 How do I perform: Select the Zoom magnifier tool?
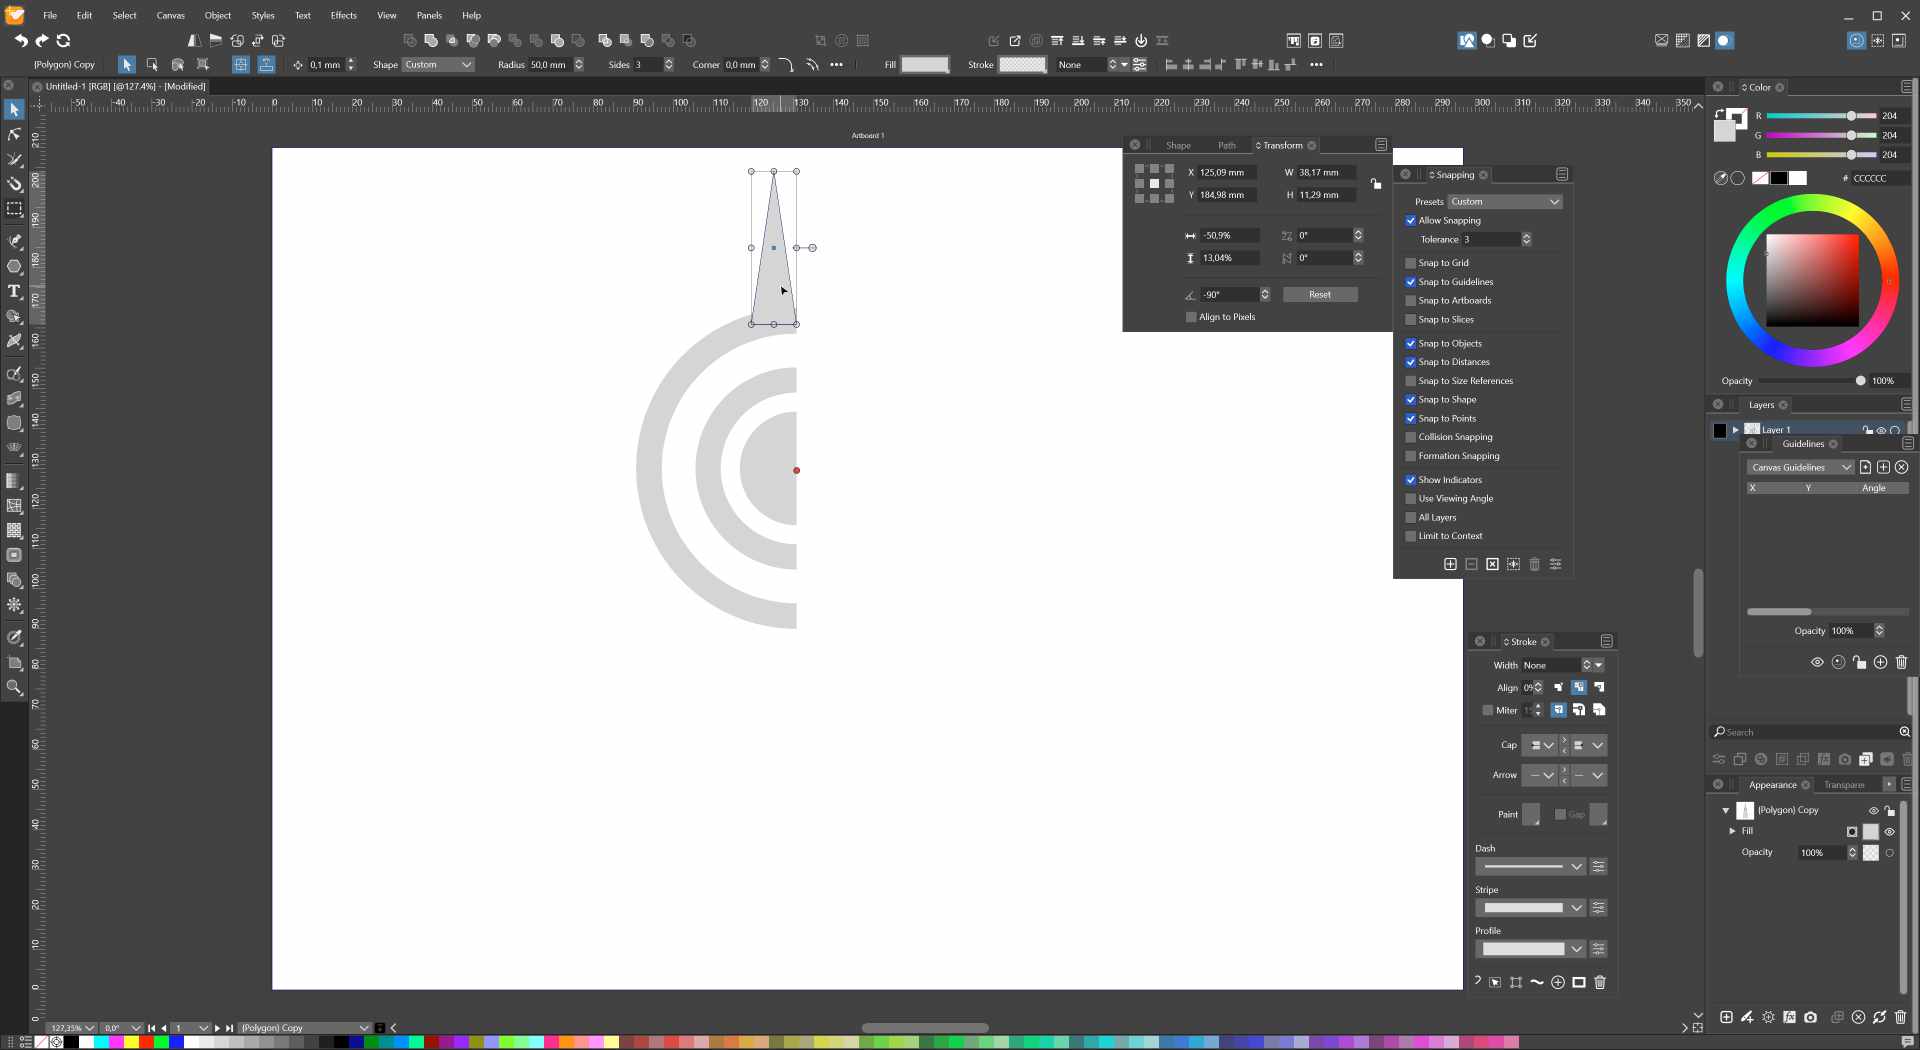tap(14, 687)
